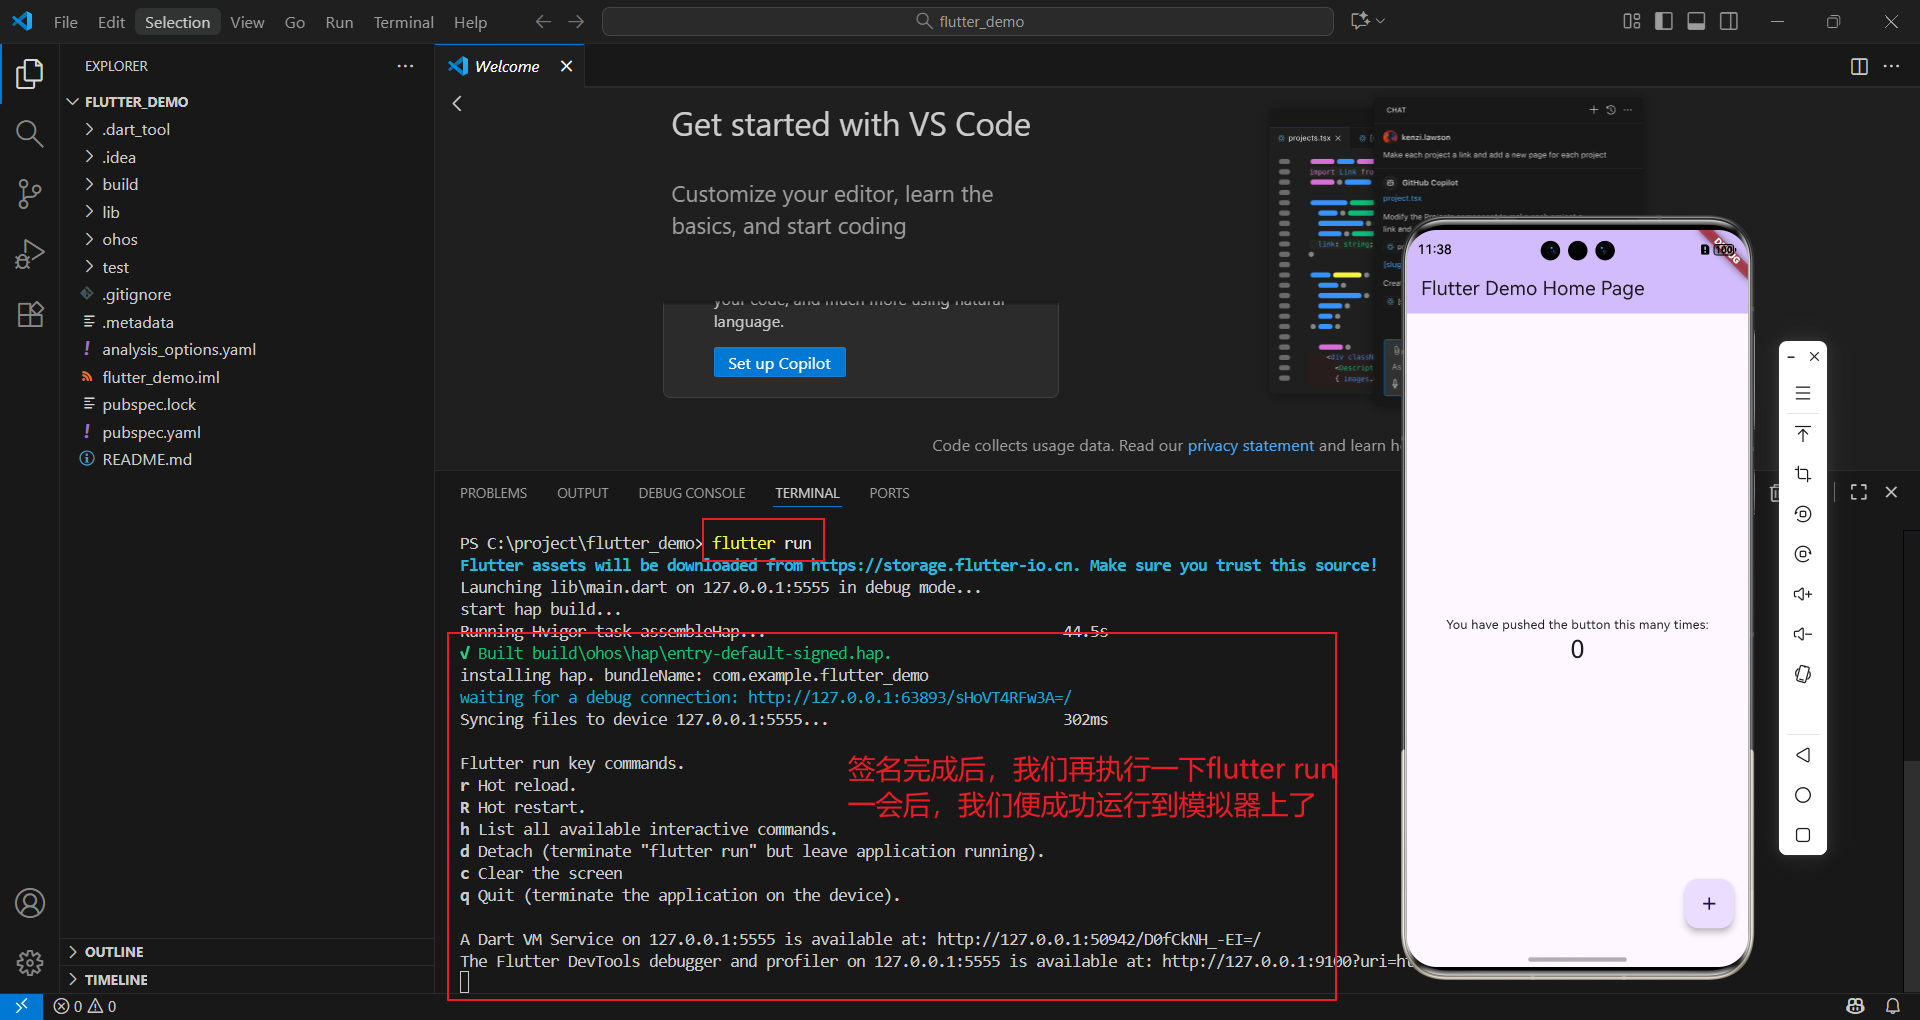Expand the OUTLINE section
This screenshot has height=1020, width=1920.
click(x=247, y=952)
